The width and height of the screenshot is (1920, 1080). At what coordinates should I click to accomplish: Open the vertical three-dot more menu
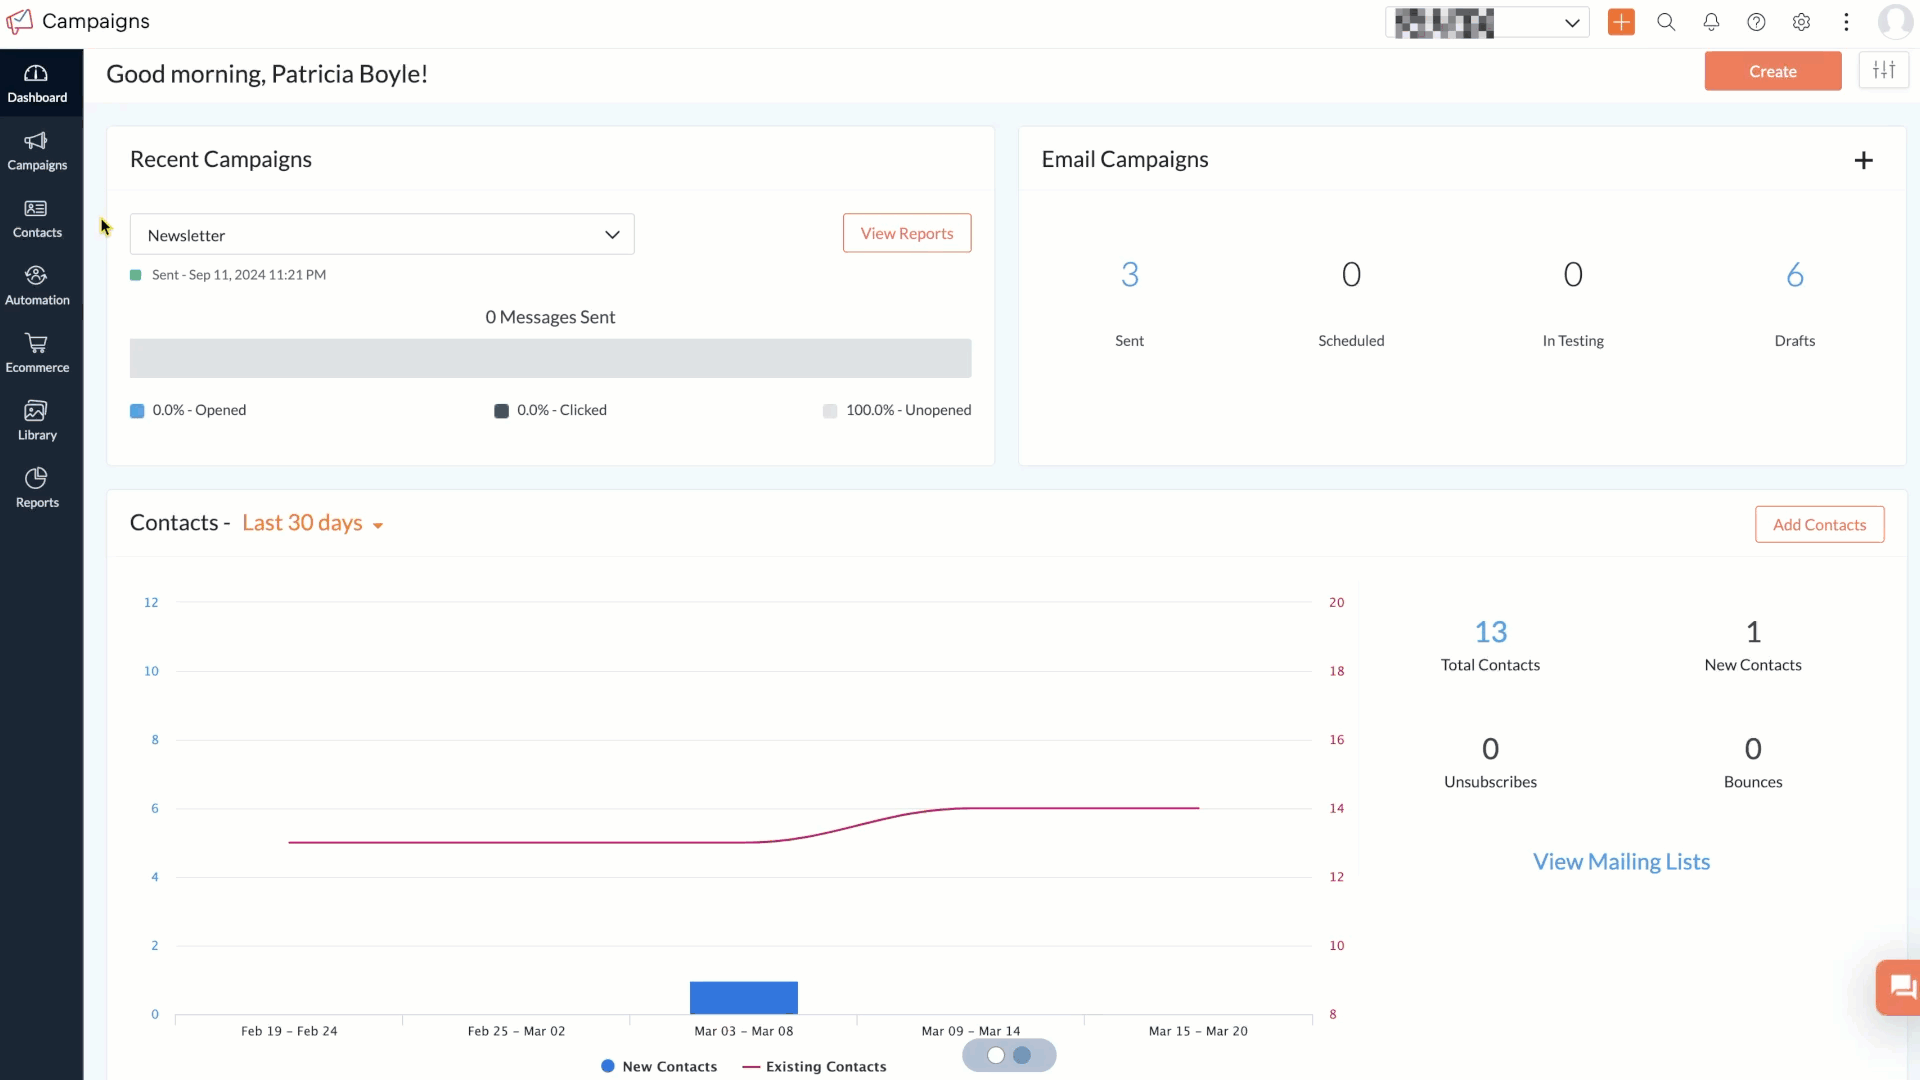[1846, 22]
